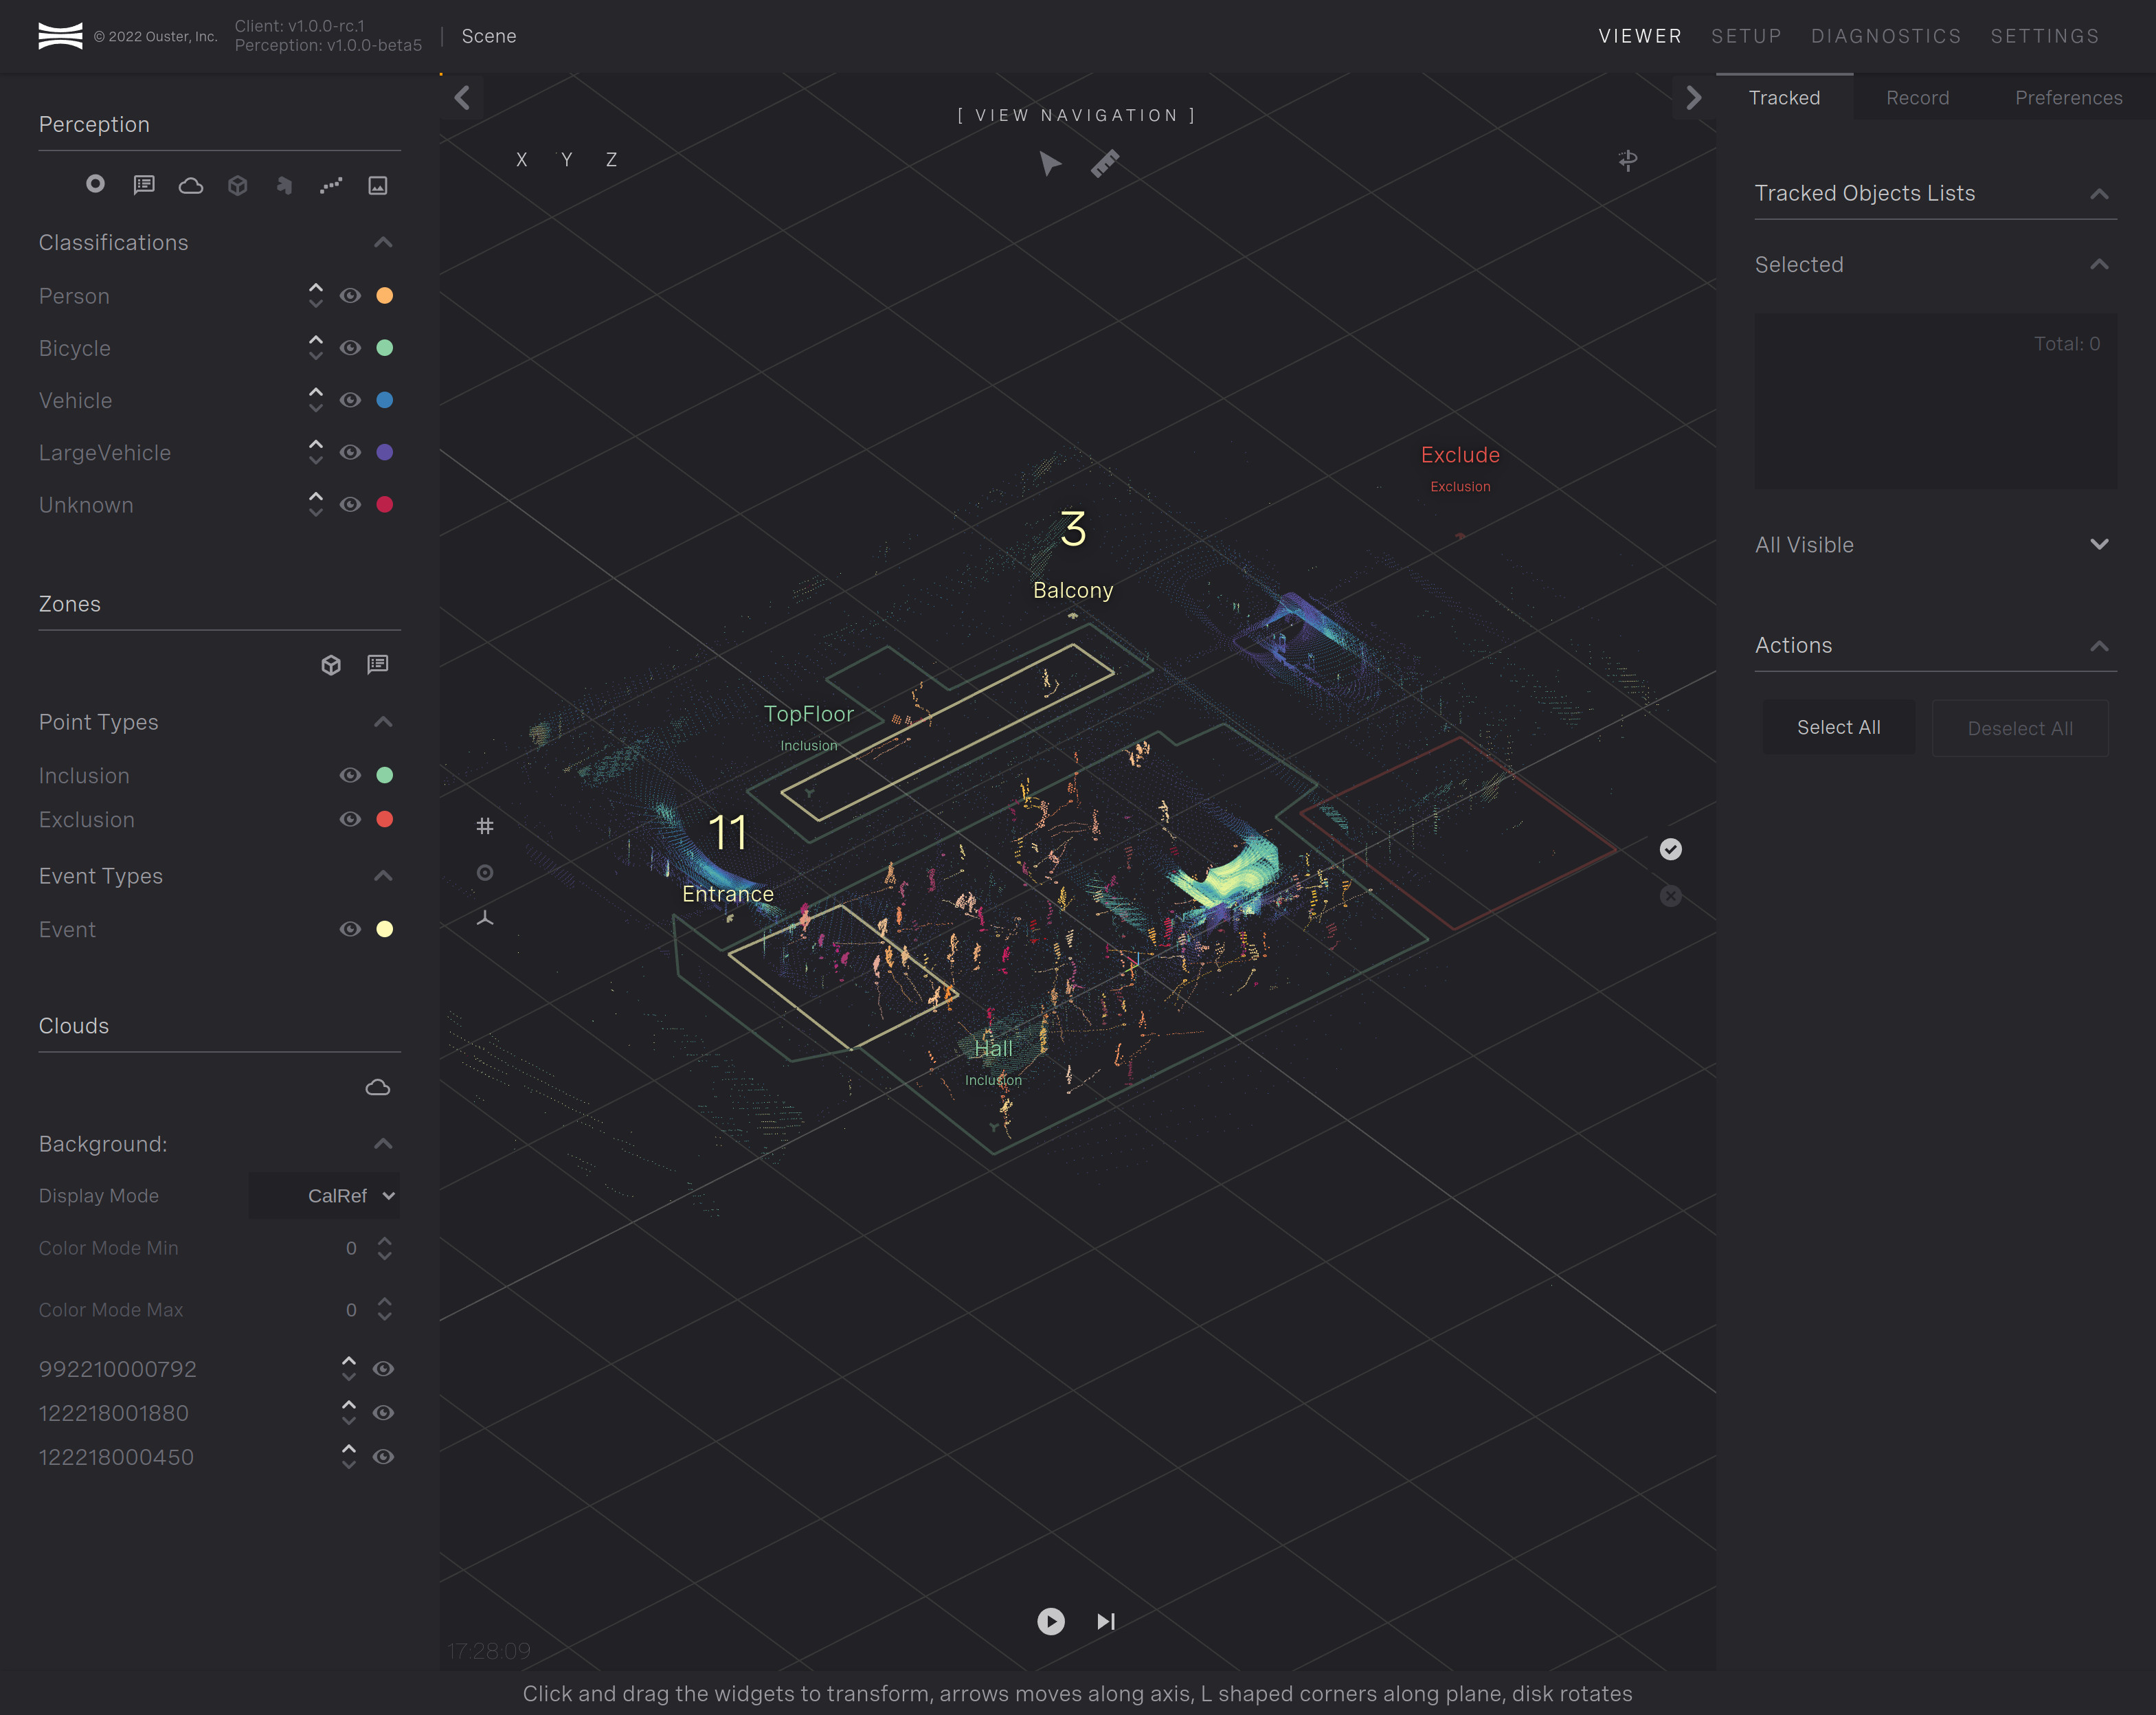Collapse right panel with the right arrow

[1693, 98]
